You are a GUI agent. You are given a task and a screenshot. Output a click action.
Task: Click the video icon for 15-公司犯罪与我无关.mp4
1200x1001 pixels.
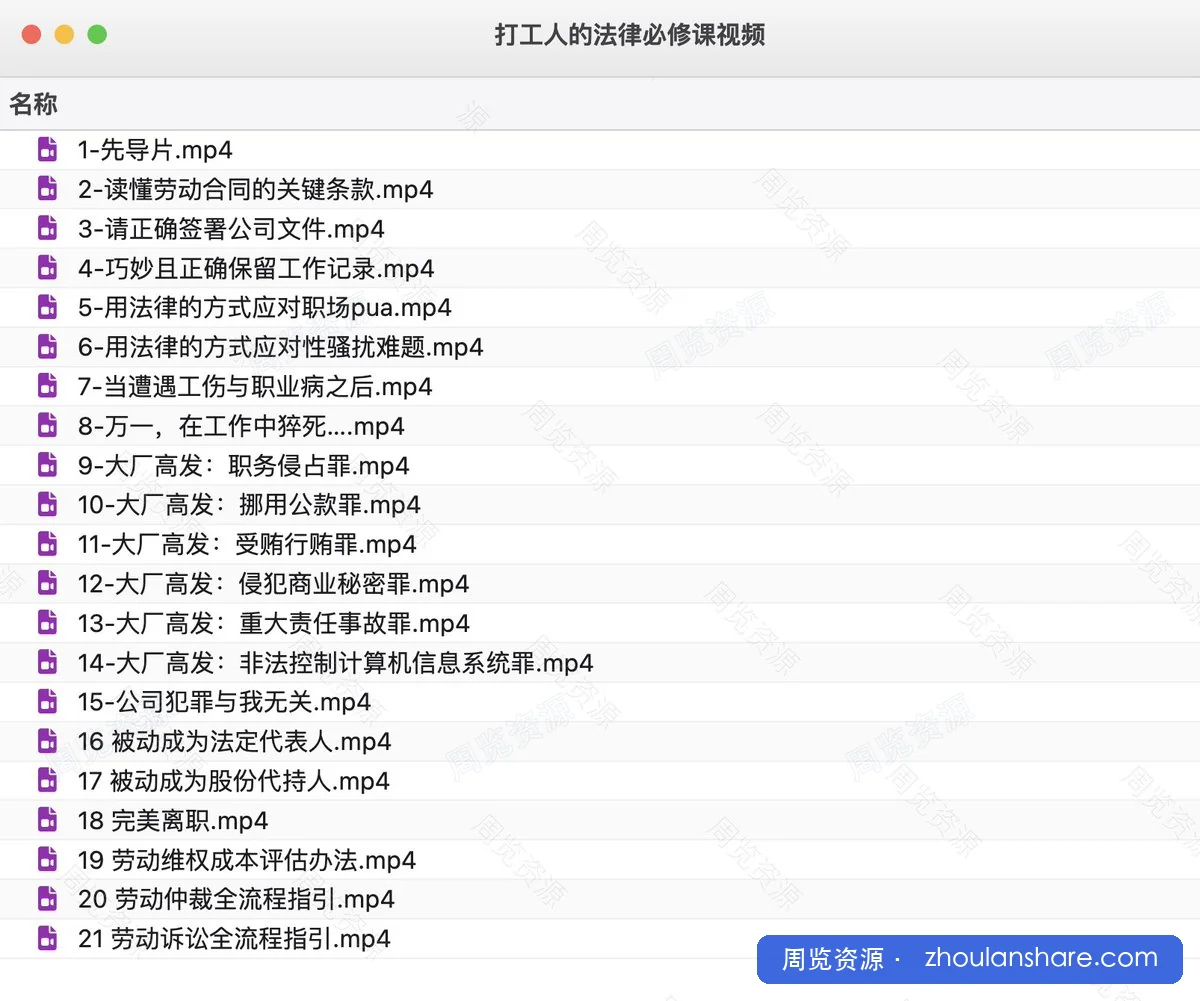47,702
